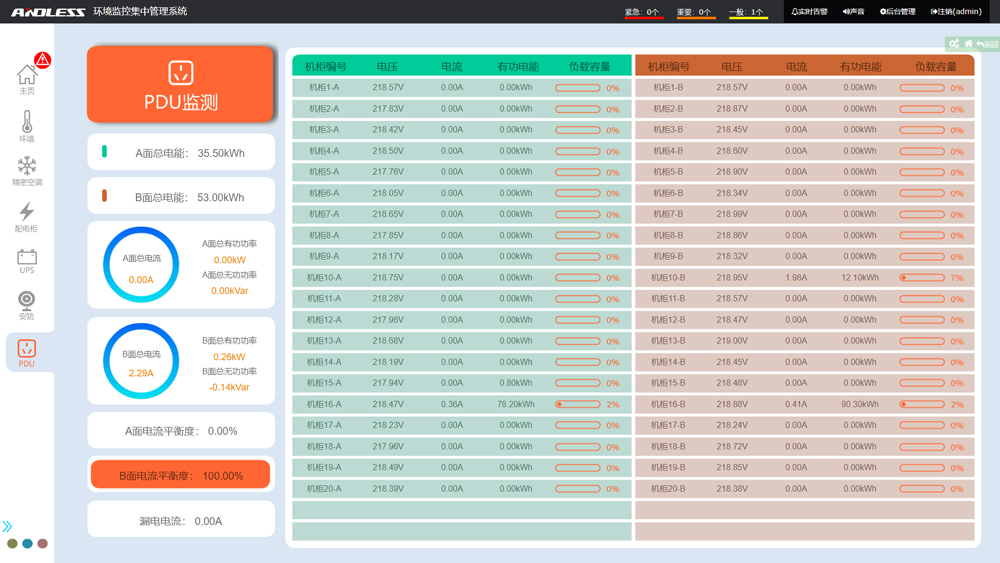The height and width of the screenshot is (563, 1000).
Task: Click the 紧急 urgent alarm counter
Action: [642, 13]
